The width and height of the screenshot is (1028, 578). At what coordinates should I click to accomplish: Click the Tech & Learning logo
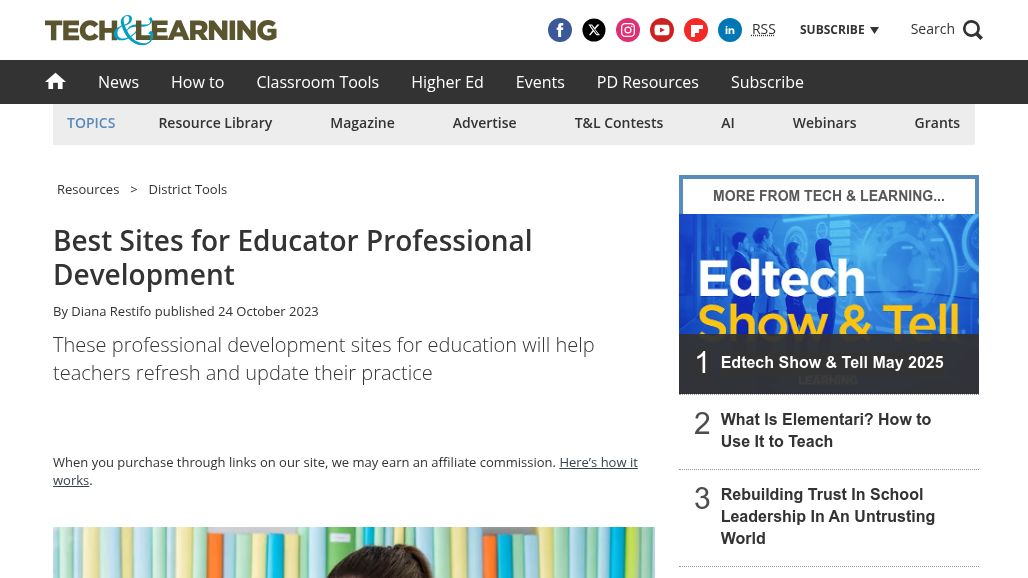pyautogui.click(x=161, y=30)
